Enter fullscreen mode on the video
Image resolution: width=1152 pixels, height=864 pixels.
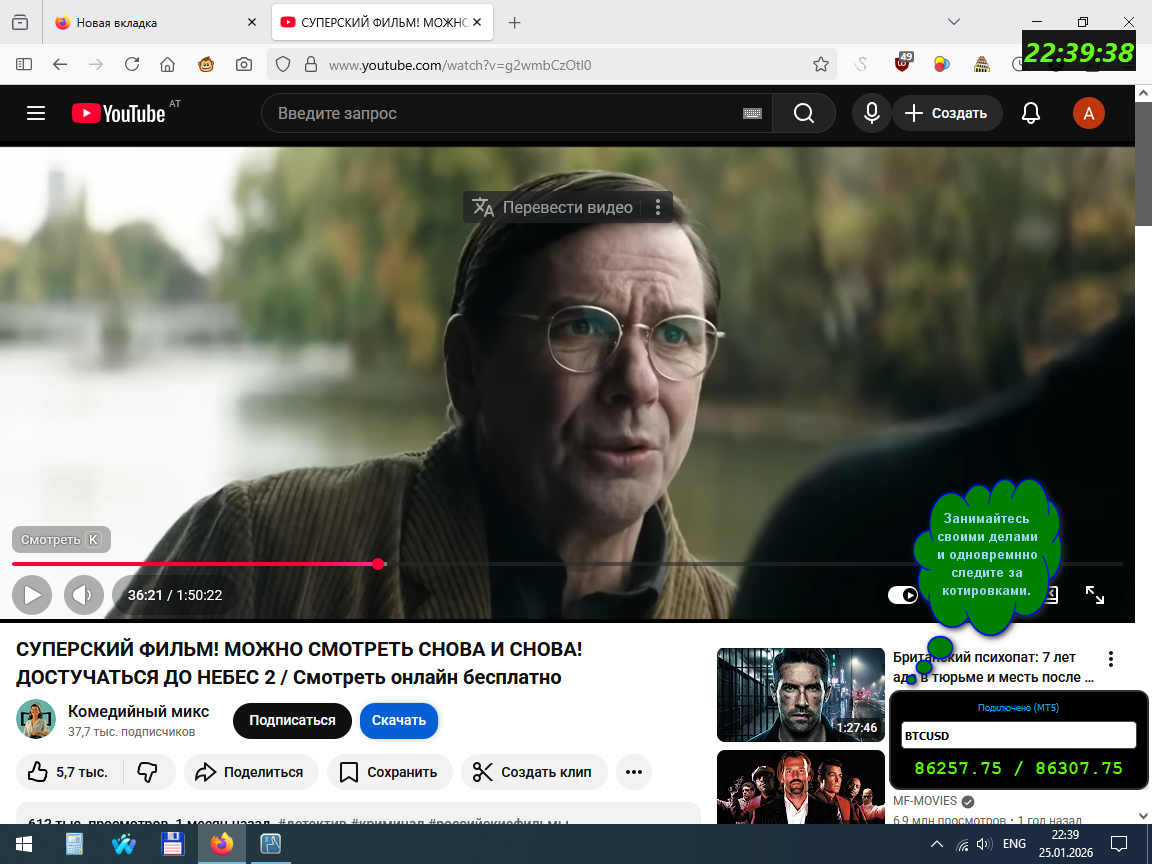pos(1095,595)
